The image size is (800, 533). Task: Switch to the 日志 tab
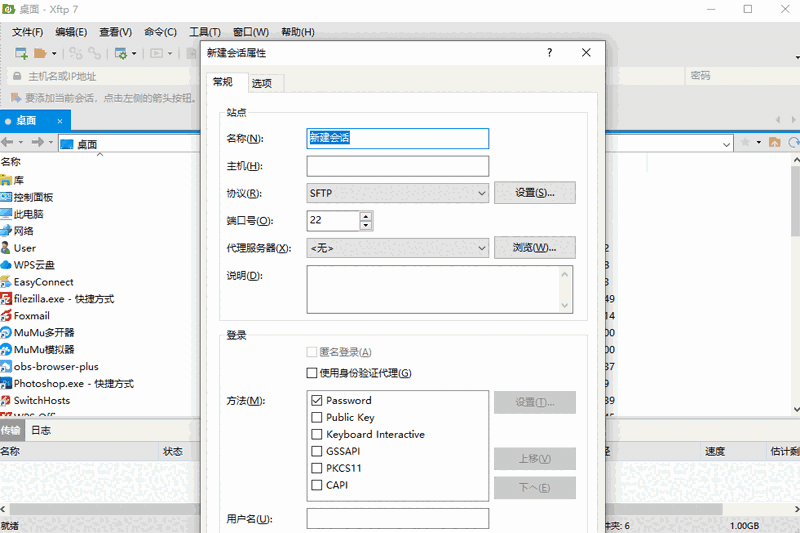point(40,430)
